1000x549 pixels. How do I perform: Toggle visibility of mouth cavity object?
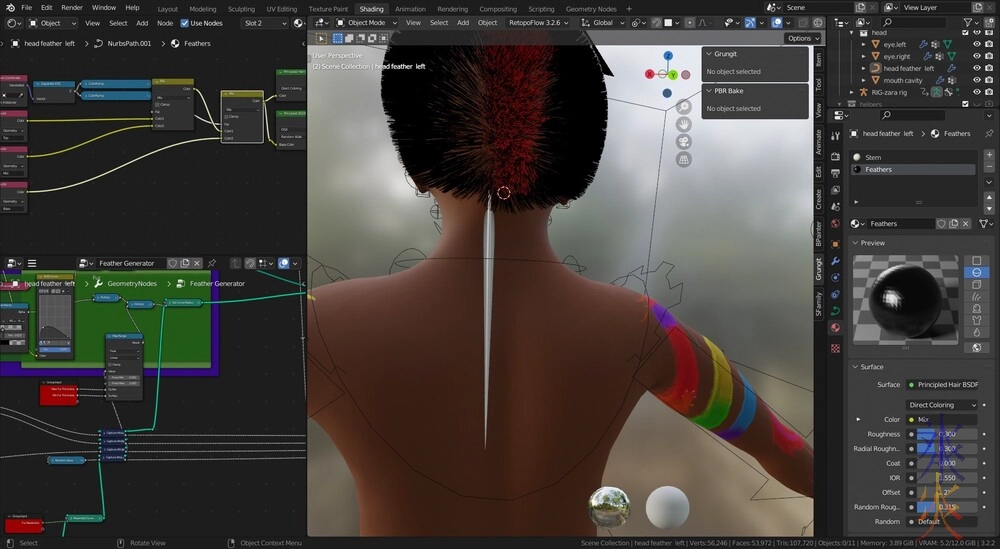click(977, 80)
